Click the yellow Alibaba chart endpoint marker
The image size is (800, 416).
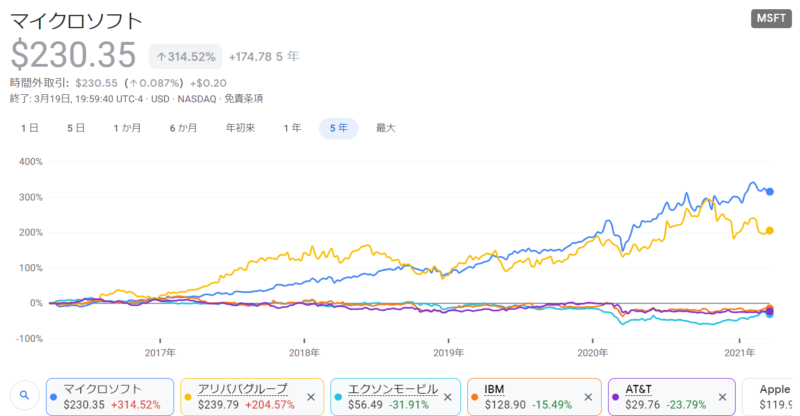(770, 231)
